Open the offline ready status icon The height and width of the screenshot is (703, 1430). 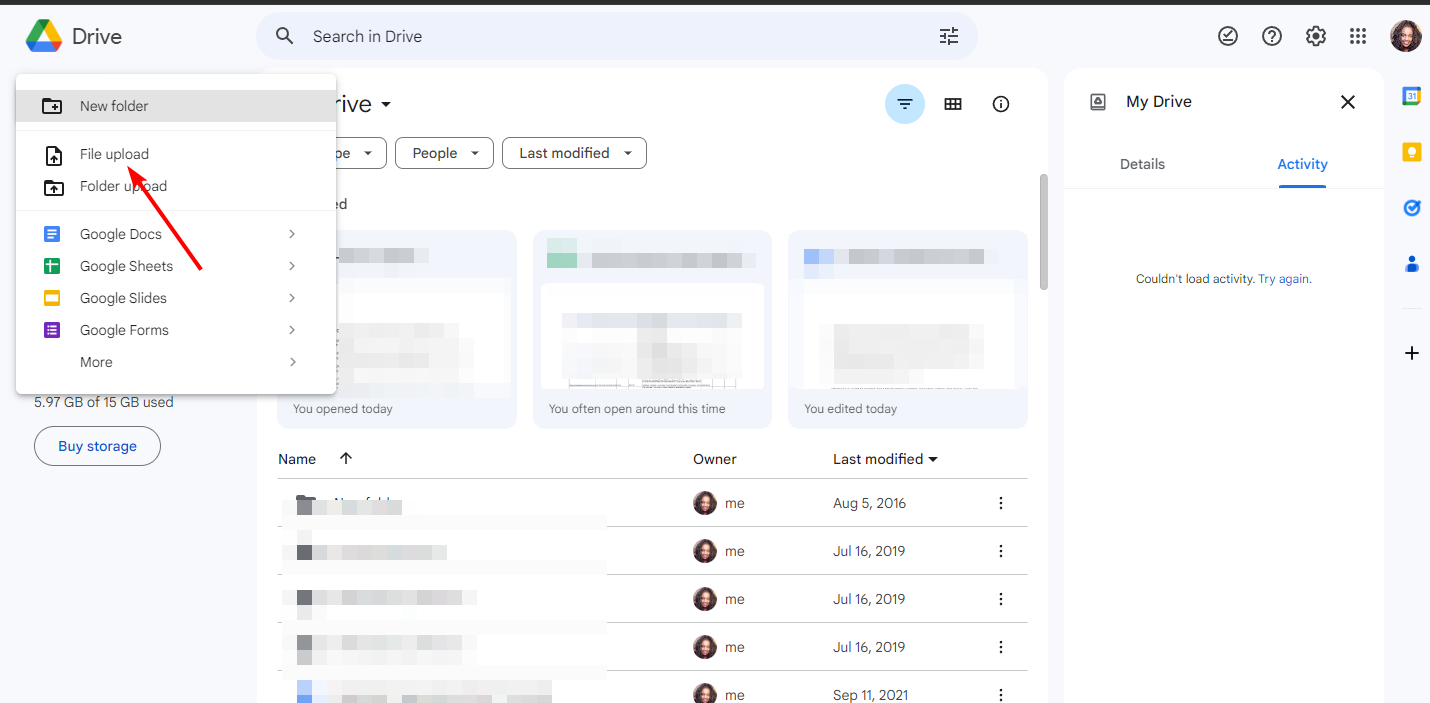1228,36
